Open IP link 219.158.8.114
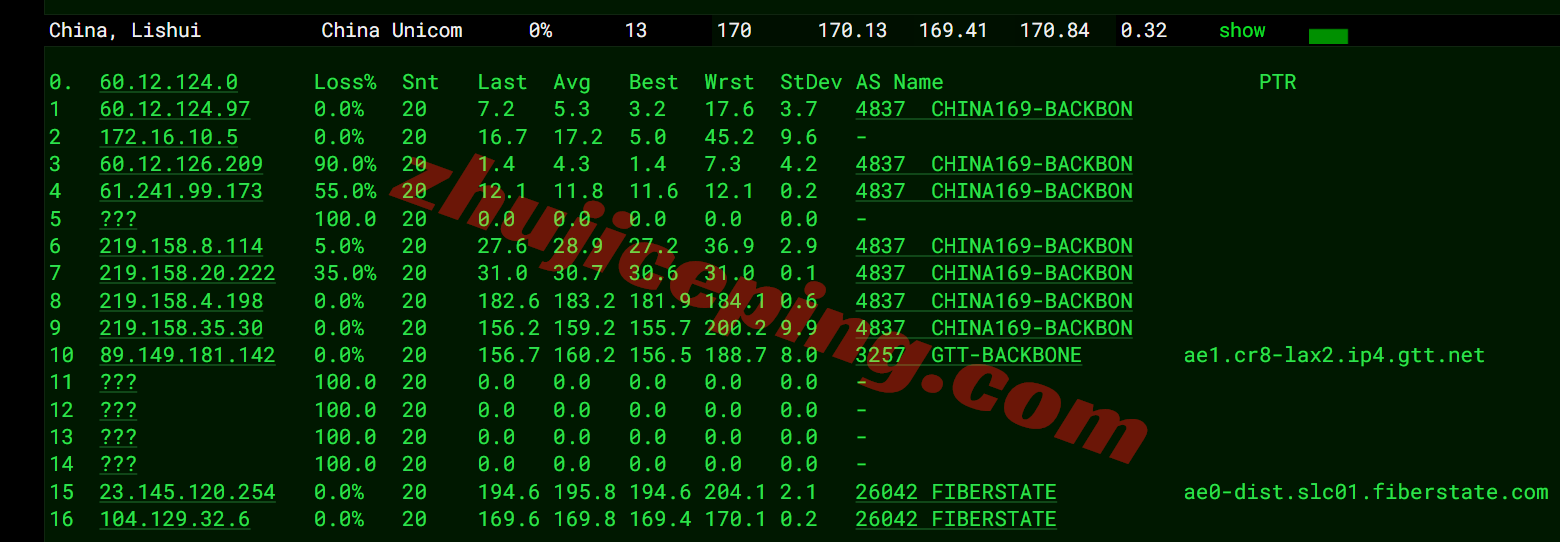Screen dimensions: 1560x542 tap(181, 246)
